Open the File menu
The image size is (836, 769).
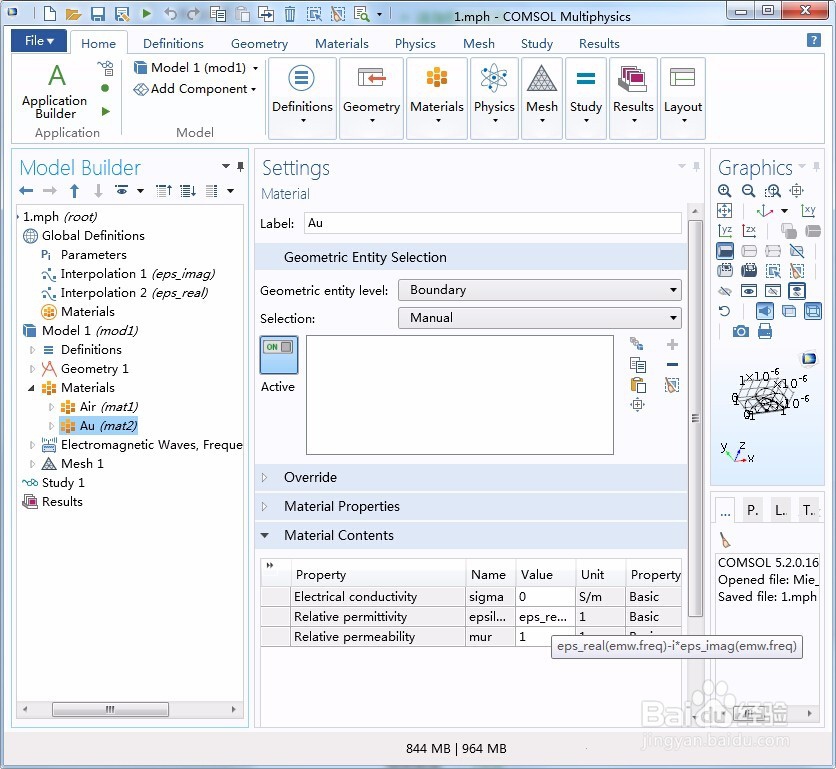point(39,41)
